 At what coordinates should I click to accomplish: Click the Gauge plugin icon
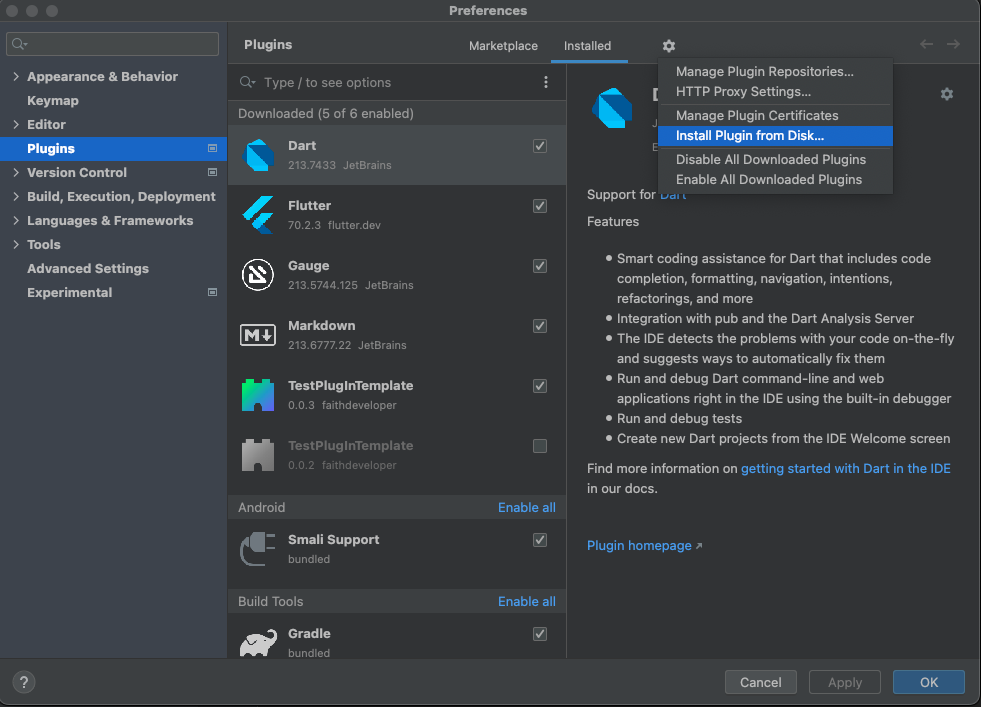click(258, 275)
